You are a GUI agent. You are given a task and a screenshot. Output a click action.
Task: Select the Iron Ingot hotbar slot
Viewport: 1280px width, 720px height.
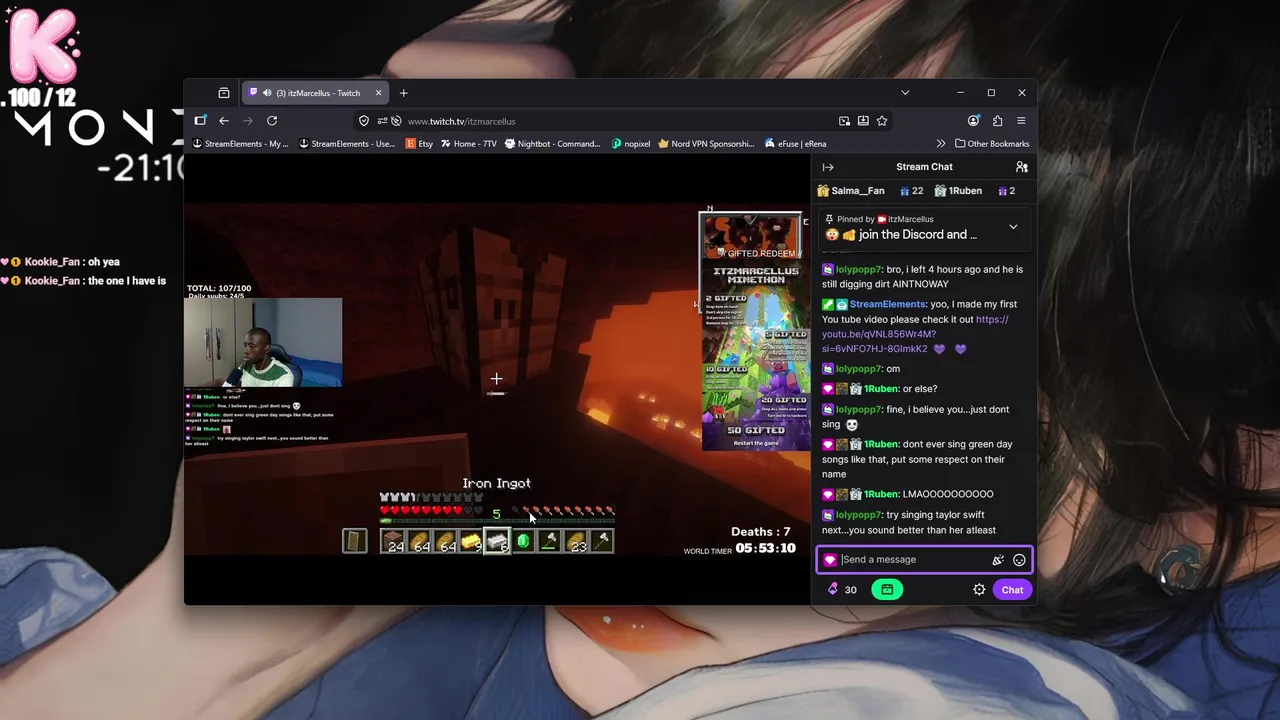pyautogui.click(x=497, y=542)
